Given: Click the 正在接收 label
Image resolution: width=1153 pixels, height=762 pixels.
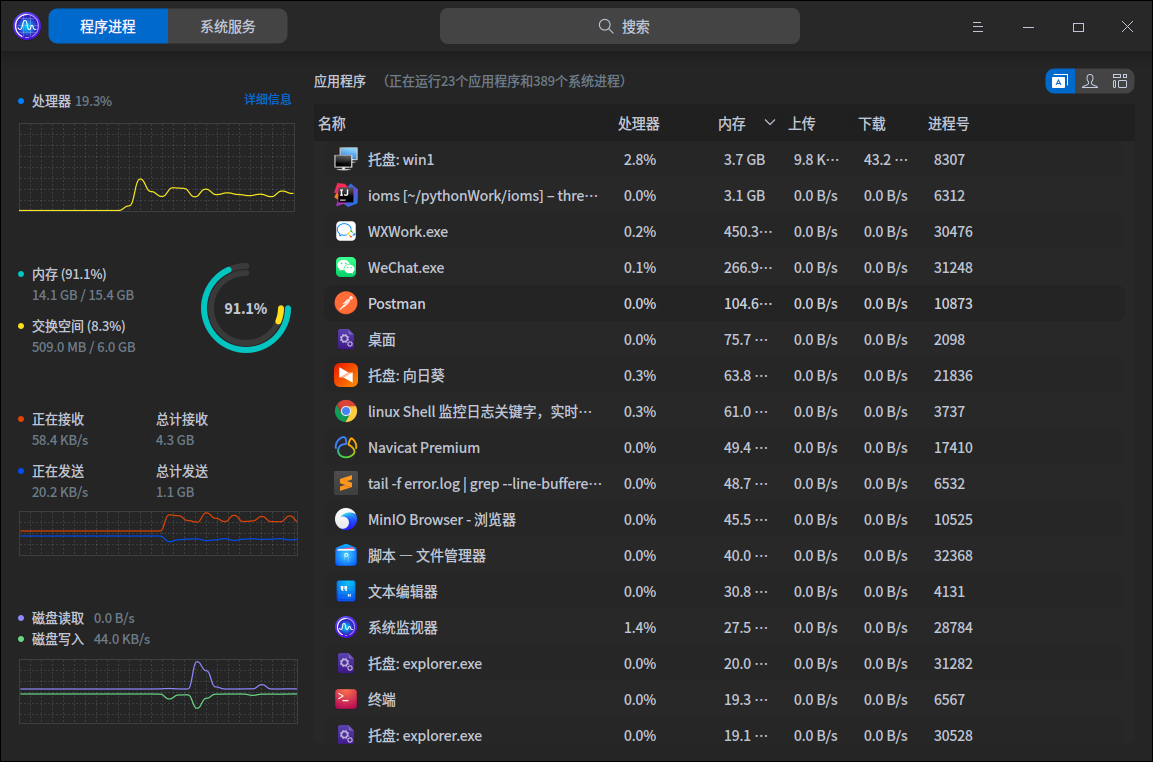Looking at the screenshot, I should pyautogui.click(x=58, y=419).
